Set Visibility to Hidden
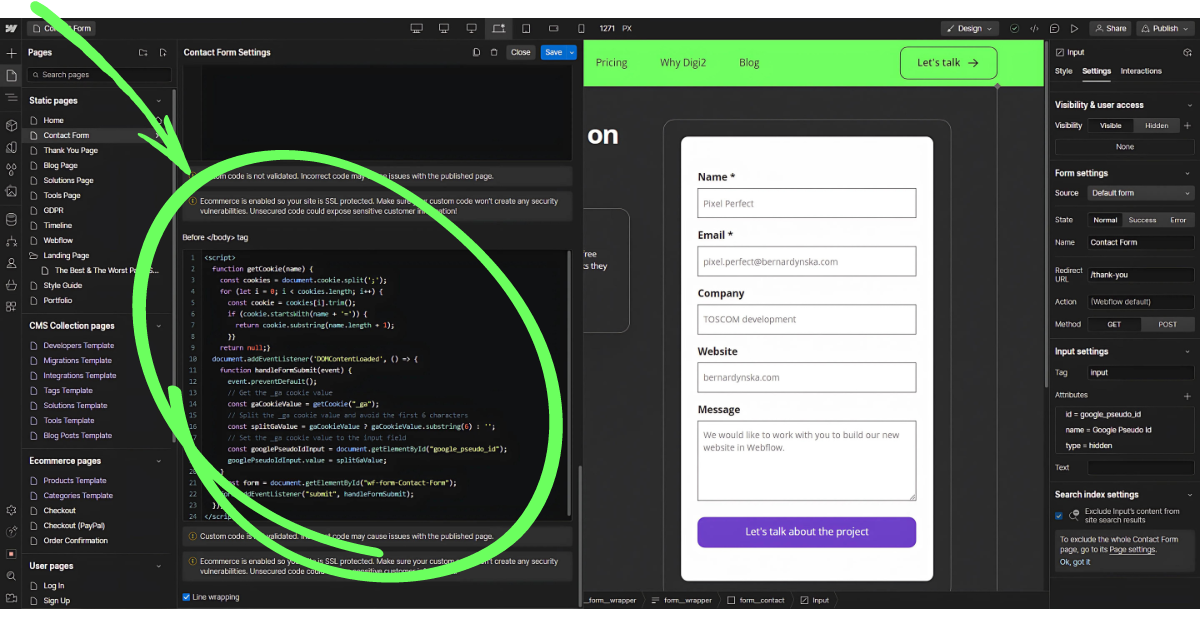The image size is (1200, 627). click(1156, 125)
